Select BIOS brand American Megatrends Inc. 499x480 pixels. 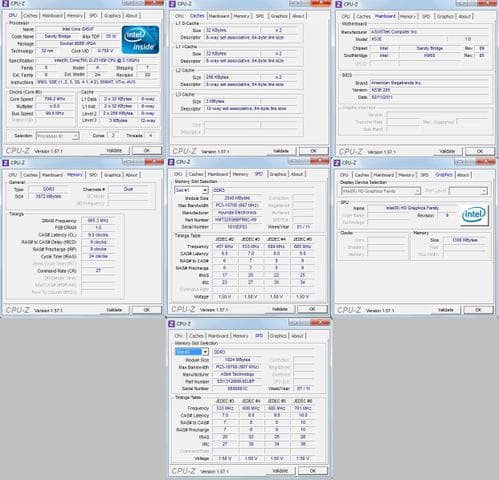coord(430,83)
